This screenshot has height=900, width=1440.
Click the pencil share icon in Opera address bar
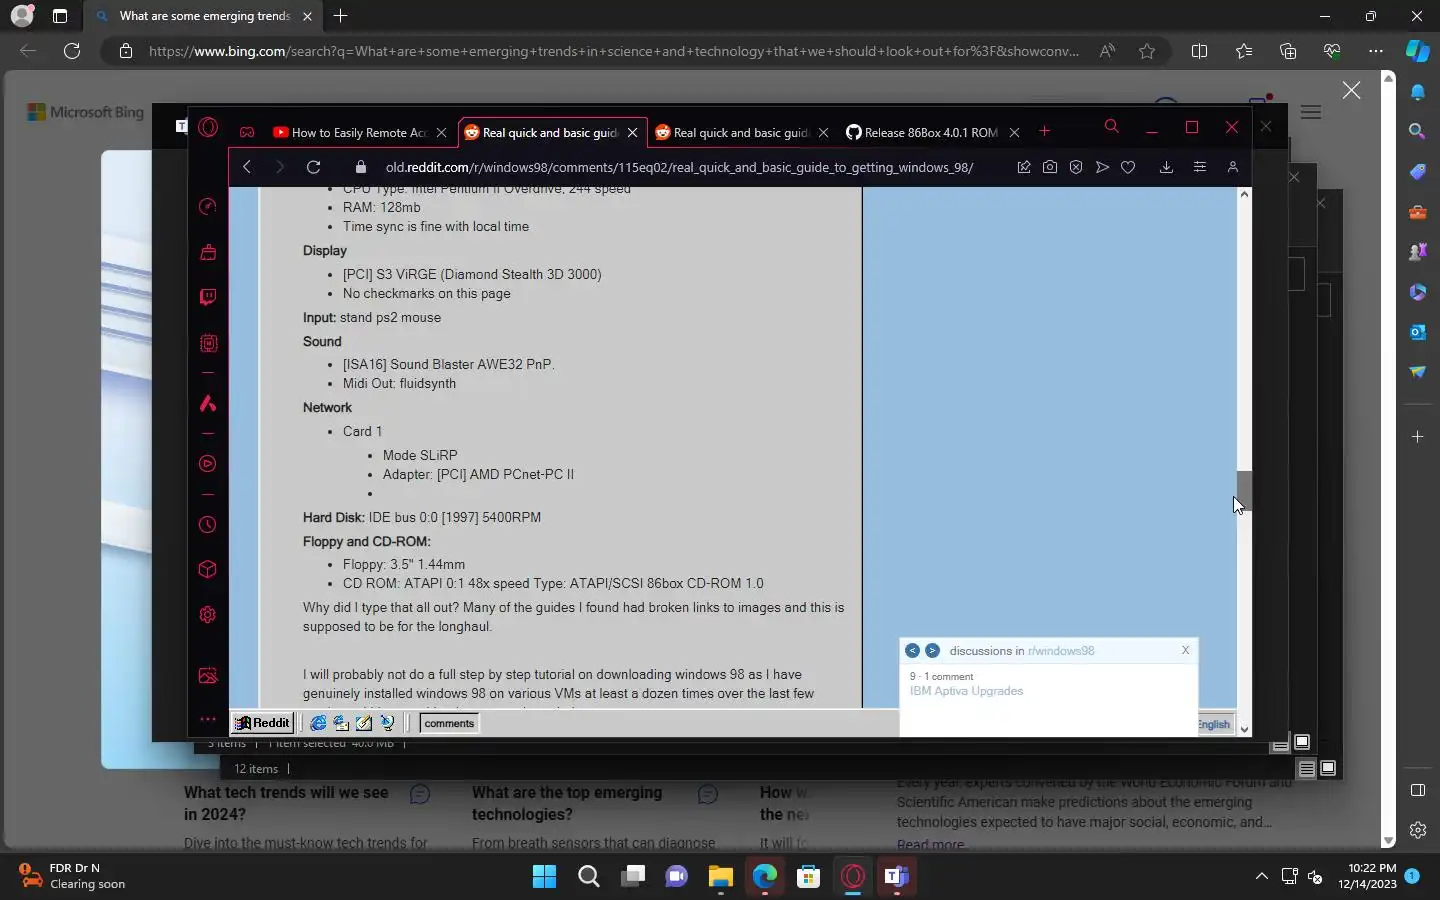tap(1024, 167)
